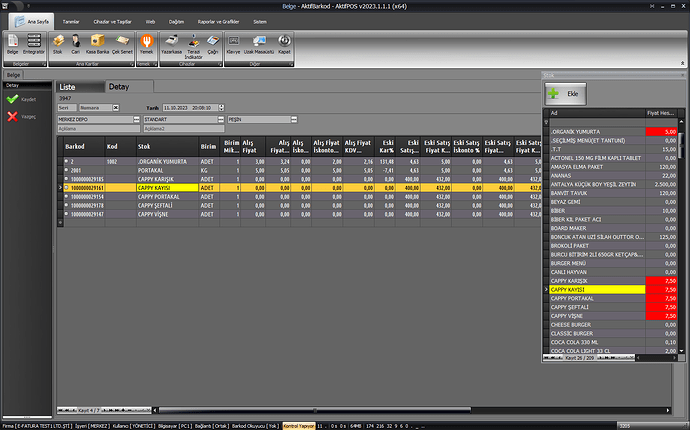This screenshot has width=690, height=430.
Task: Click the Kontrol Yapıyor status bar entry
Action: (299, 426)
